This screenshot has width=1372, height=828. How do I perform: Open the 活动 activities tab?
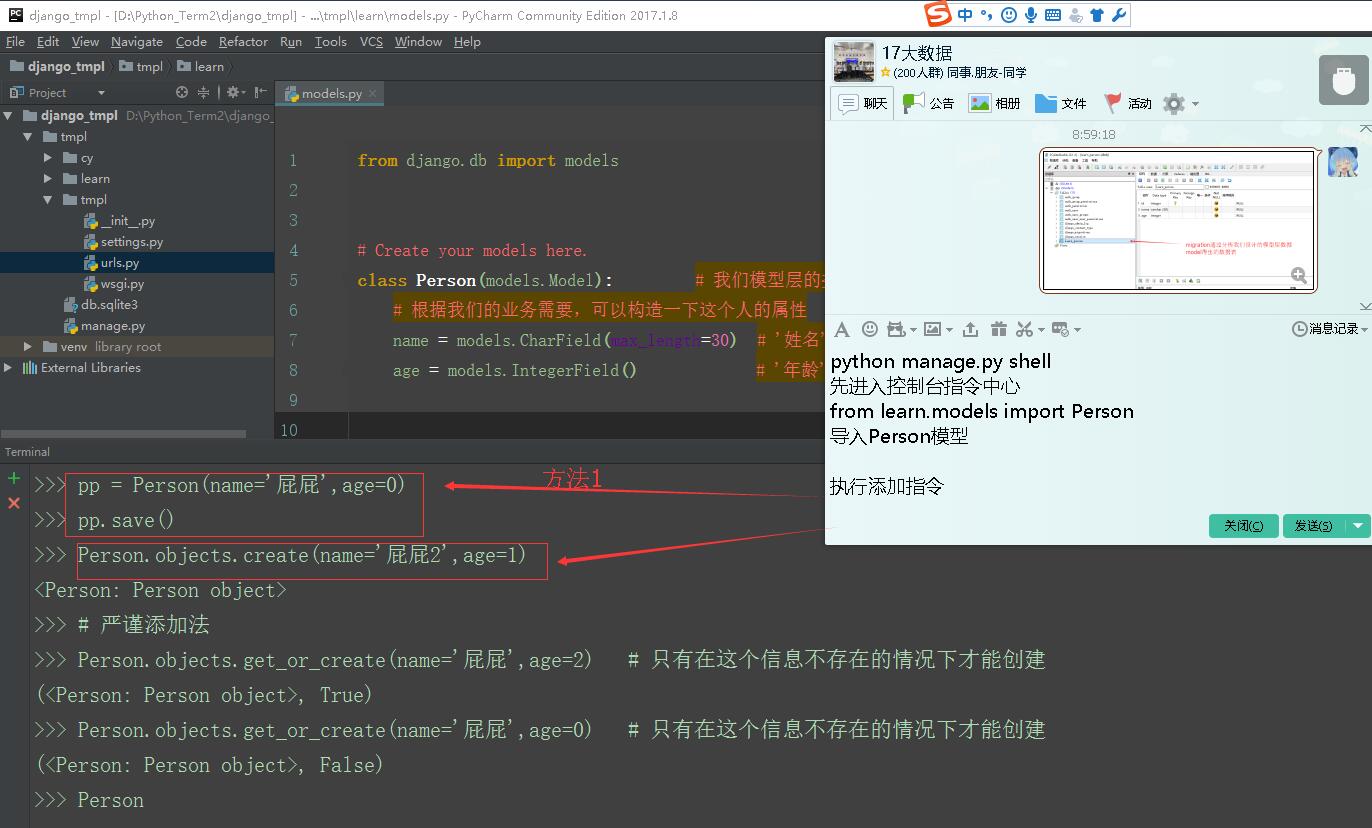pyautogui.click(x=1127, y=103)
